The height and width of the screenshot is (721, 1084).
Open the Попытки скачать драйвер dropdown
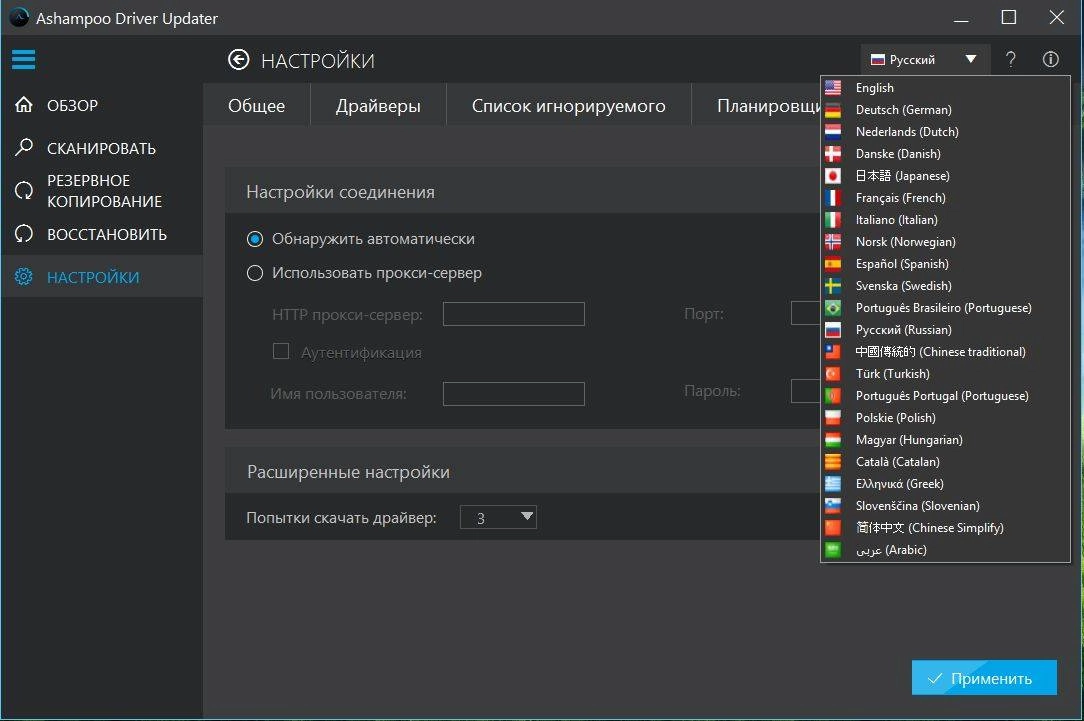498,517
